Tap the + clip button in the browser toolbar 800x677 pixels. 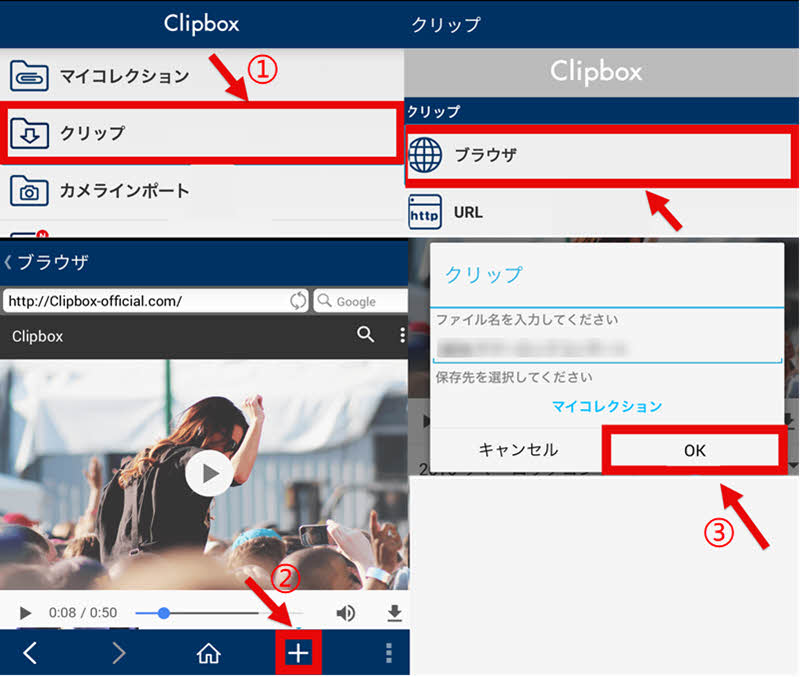[297, 652]
